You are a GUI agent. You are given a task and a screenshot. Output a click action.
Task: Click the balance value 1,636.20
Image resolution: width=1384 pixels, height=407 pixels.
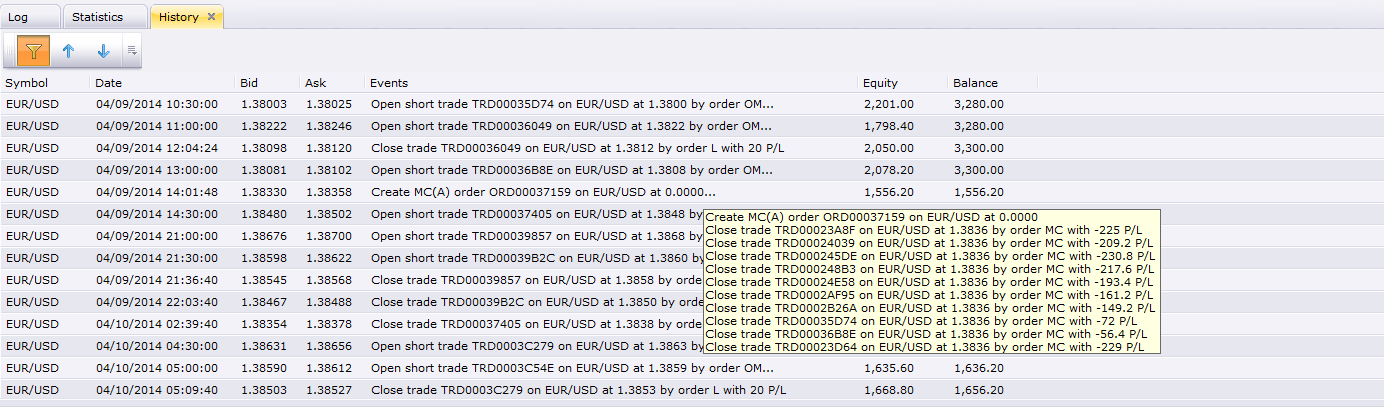pos(978,368)
